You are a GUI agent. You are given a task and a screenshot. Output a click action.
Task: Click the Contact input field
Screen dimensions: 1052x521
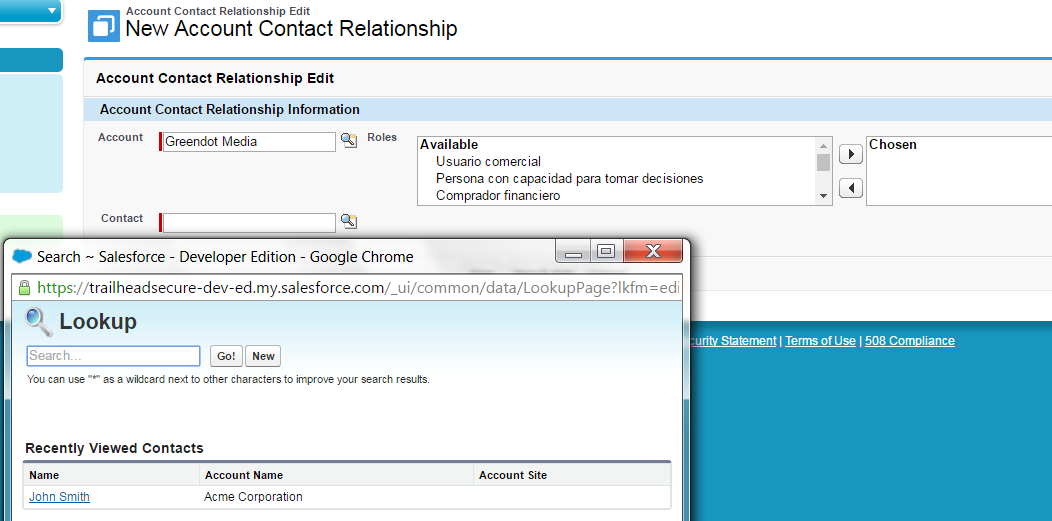tap(249, 222)
